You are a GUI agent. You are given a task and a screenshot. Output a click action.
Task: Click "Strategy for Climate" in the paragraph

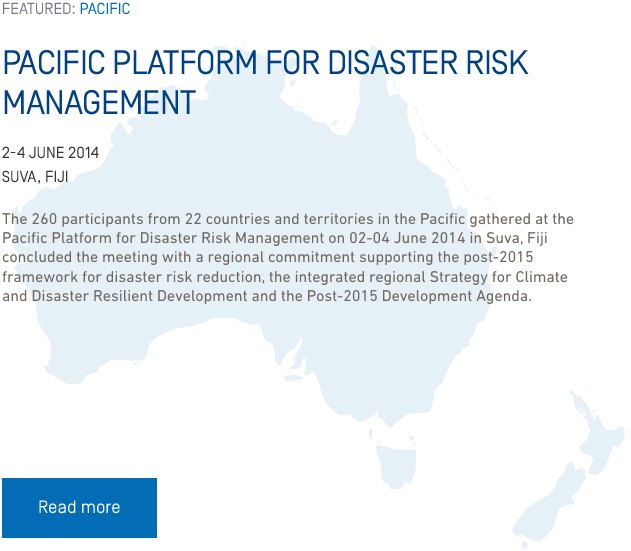pyautogui.click(x=498, y=277)
